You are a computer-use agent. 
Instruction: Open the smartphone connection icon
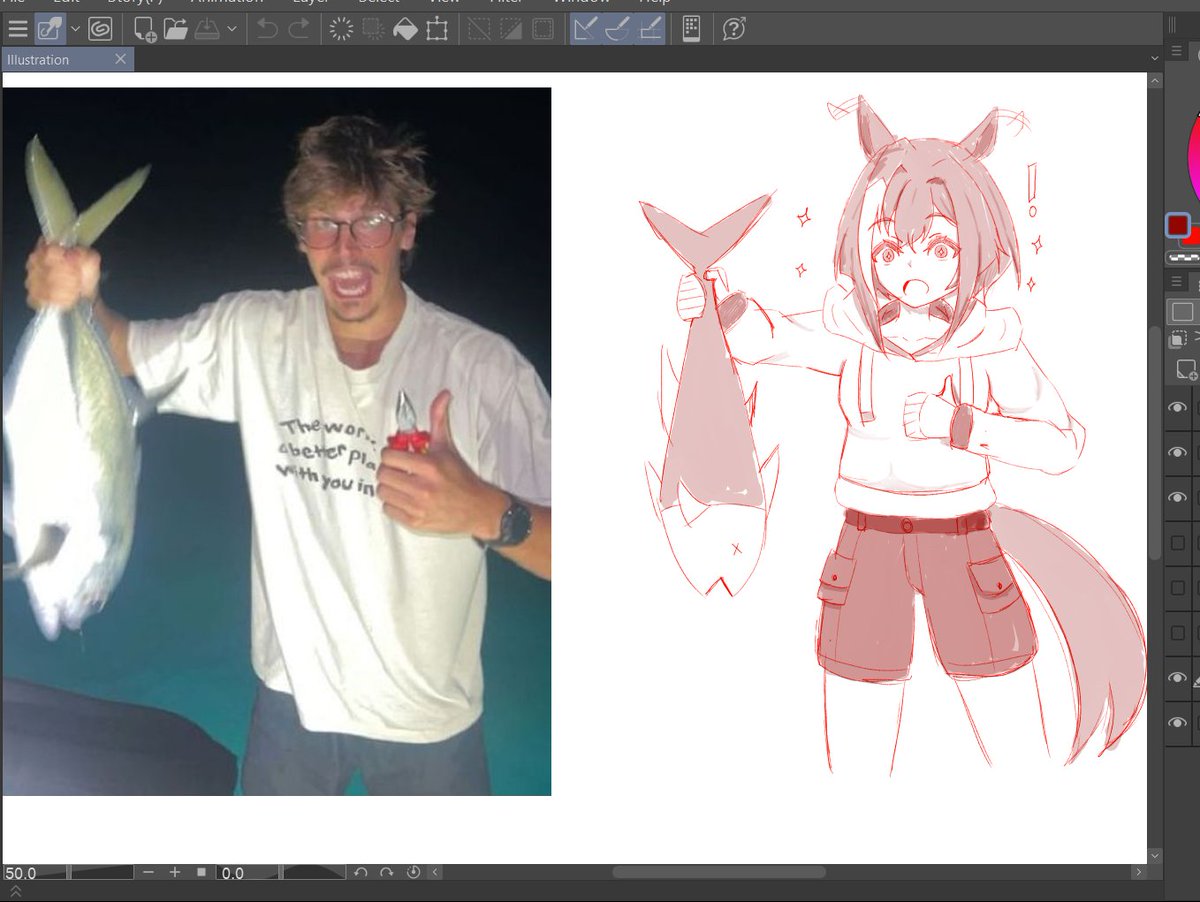click(691, 29)
